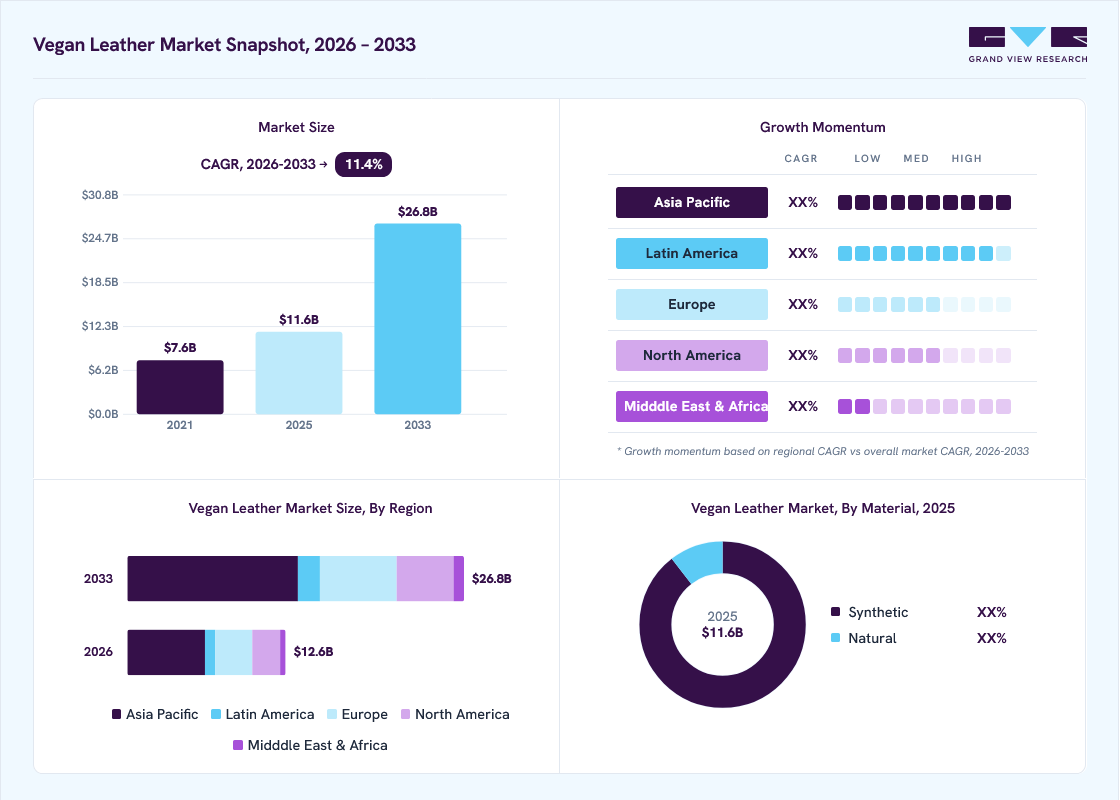This screenshot has height=800, width=1120.
Task: Click the Asia Pacific momentum label
Action: (x=691, y=202)
